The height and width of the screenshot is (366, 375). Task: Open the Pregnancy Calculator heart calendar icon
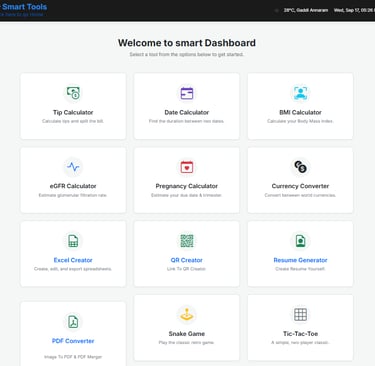[x=187, y=167]
